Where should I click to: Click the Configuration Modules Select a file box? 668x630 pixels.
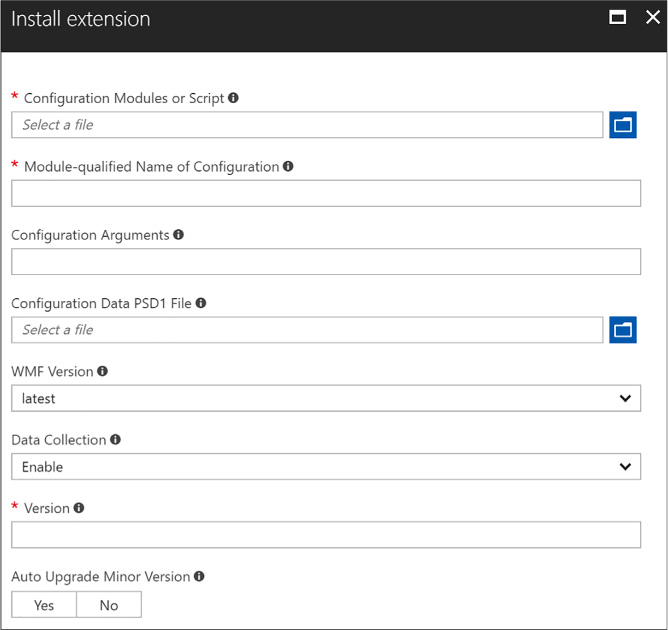[307, 125]
